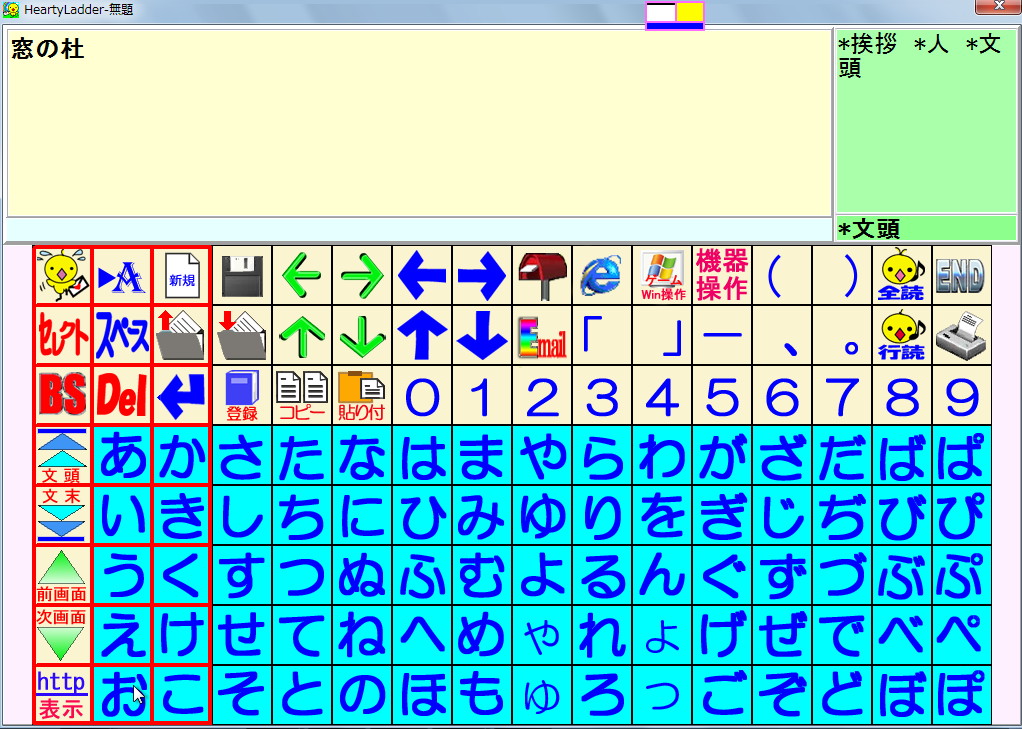Print using the printer icon
1022x729 pixels.
(961, 335)
